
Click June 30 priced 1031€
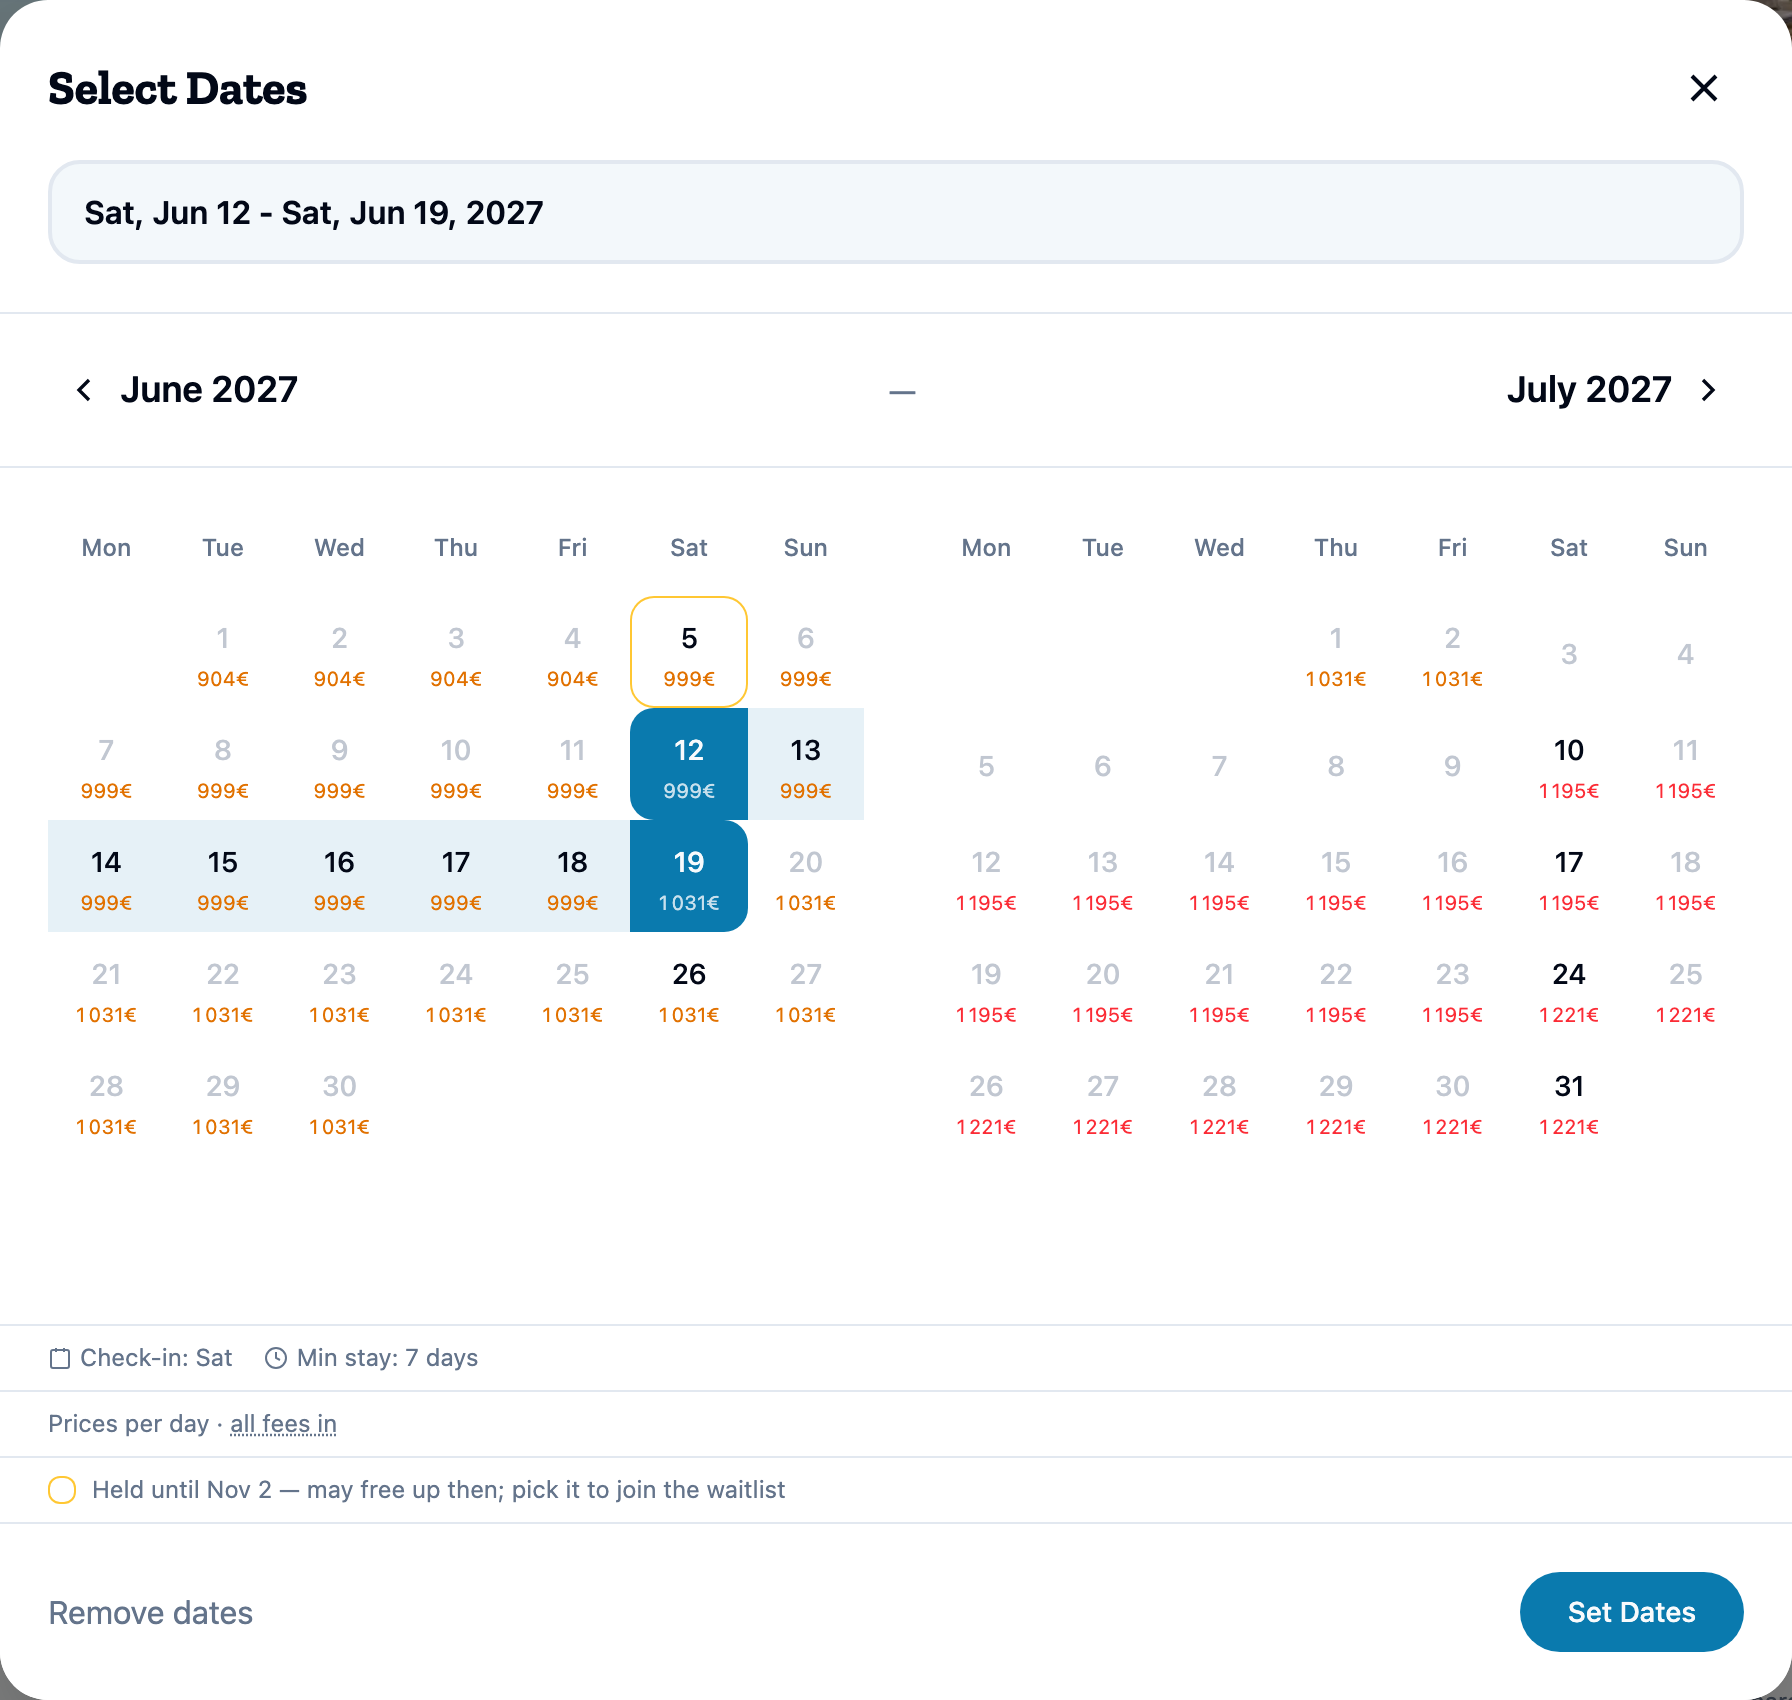(339, 1100)
